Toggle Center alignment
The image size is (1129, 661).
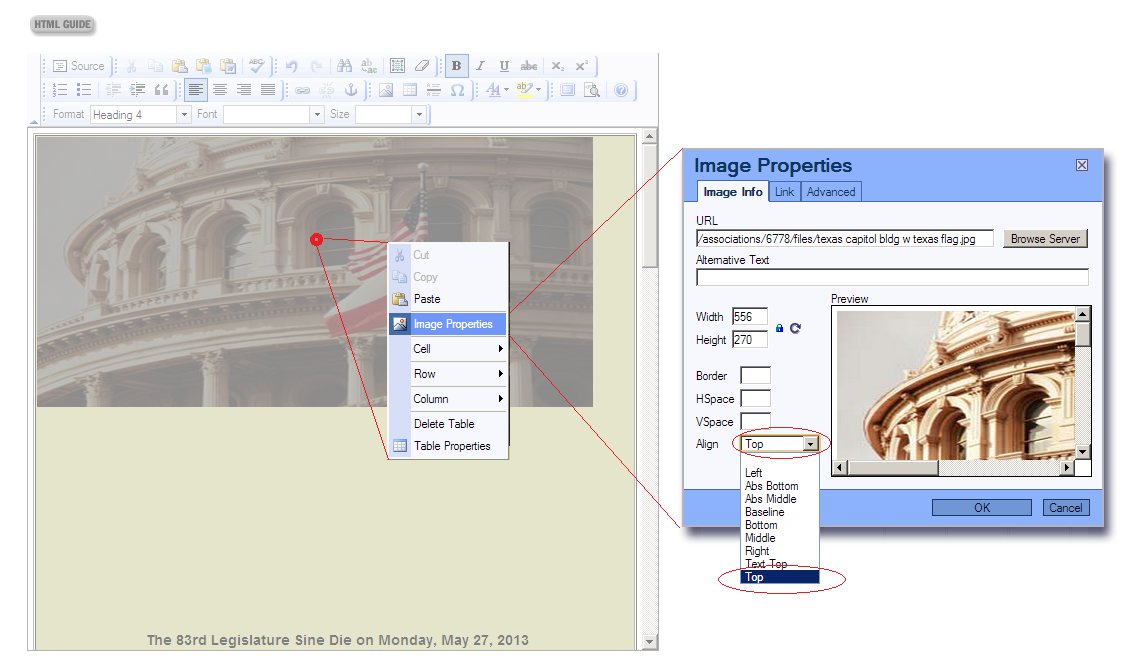point(220,90)
